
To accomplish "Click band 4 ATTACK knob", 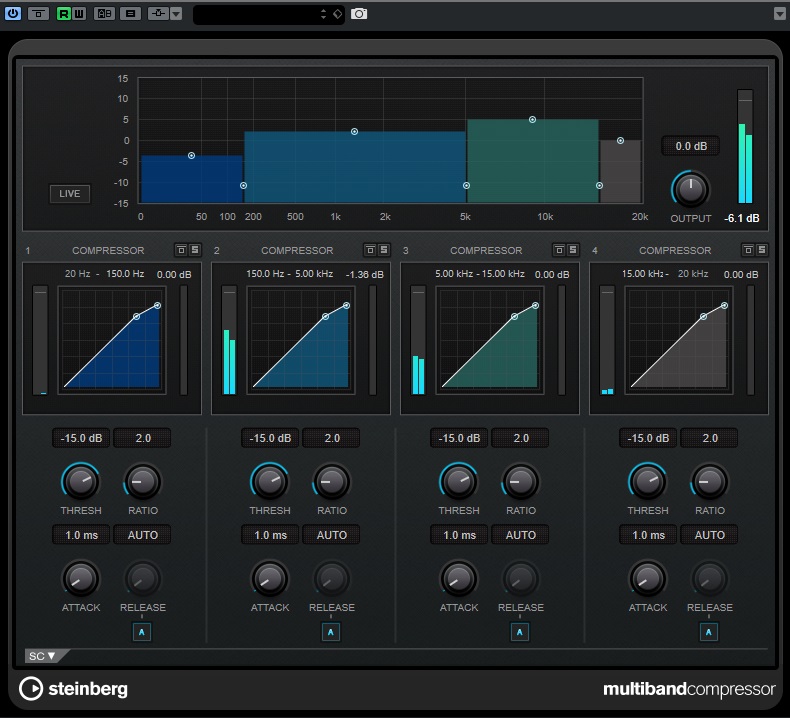I will [647, 579].
